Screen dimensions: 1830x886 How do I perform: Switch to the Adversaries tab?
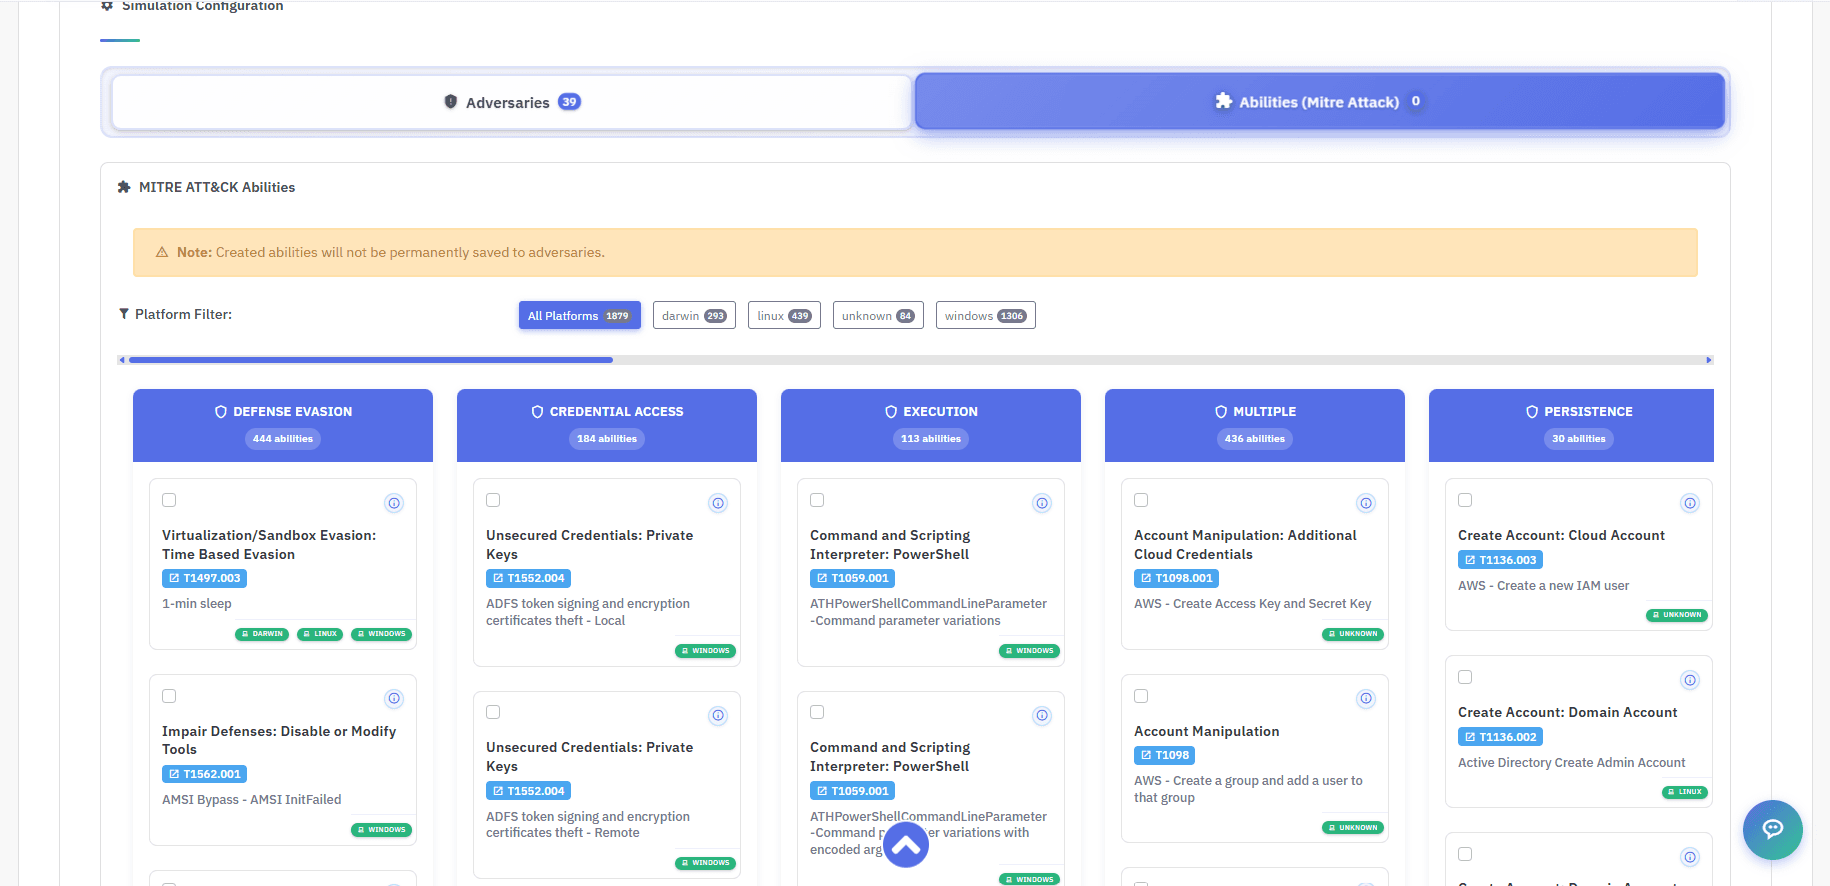tap(512, 102)
